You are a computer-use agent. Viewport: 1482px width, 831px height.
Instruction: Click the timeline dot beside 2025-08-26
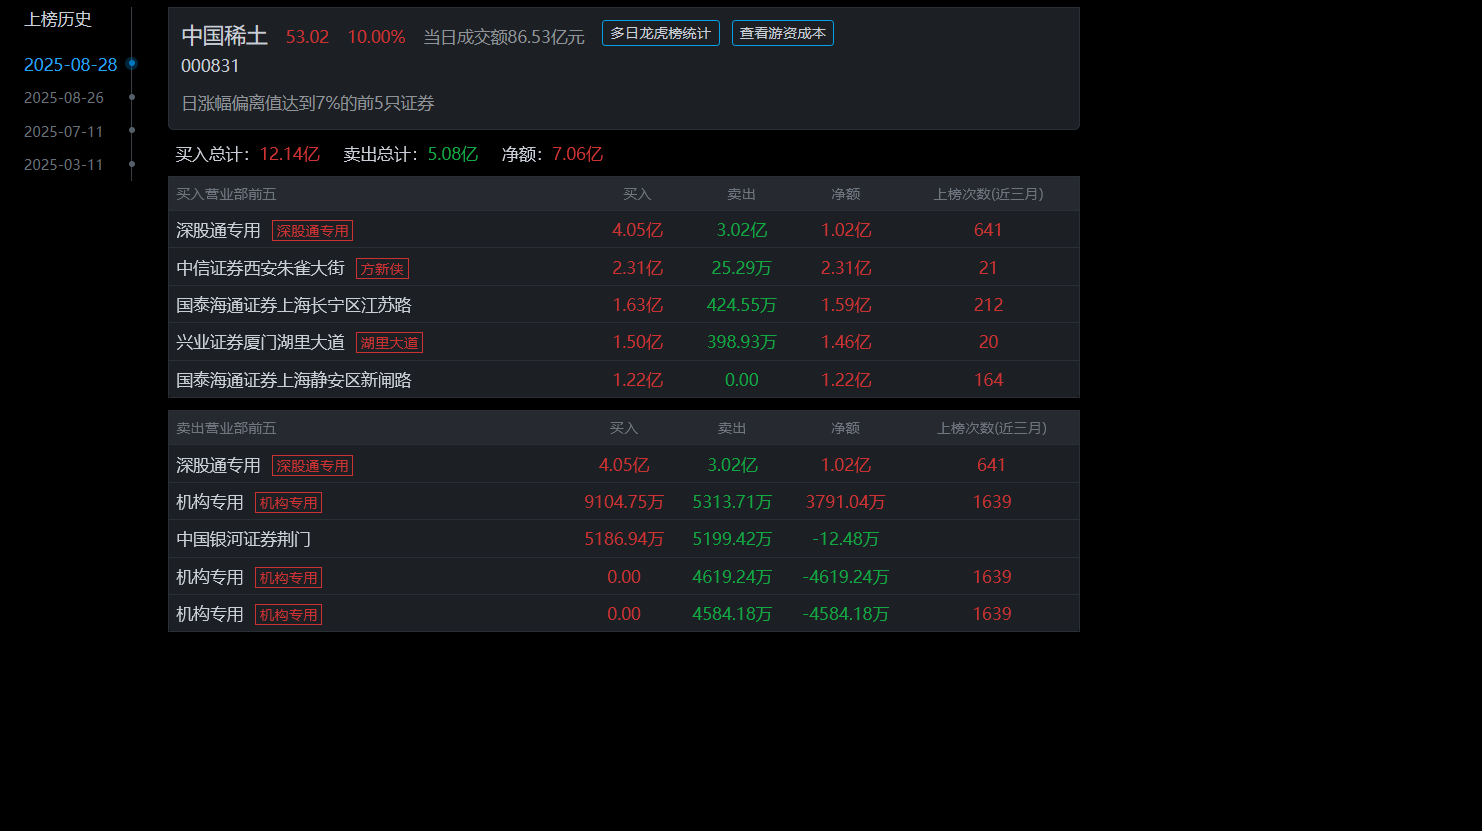tap(132, 97)
